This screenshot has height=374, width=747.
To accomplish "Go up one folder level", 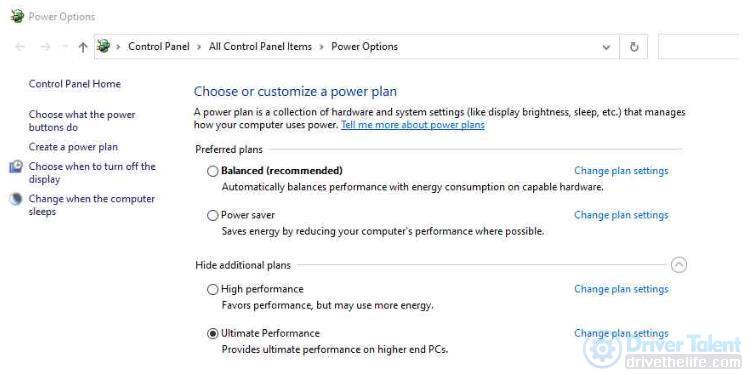I will coord(83,47).
